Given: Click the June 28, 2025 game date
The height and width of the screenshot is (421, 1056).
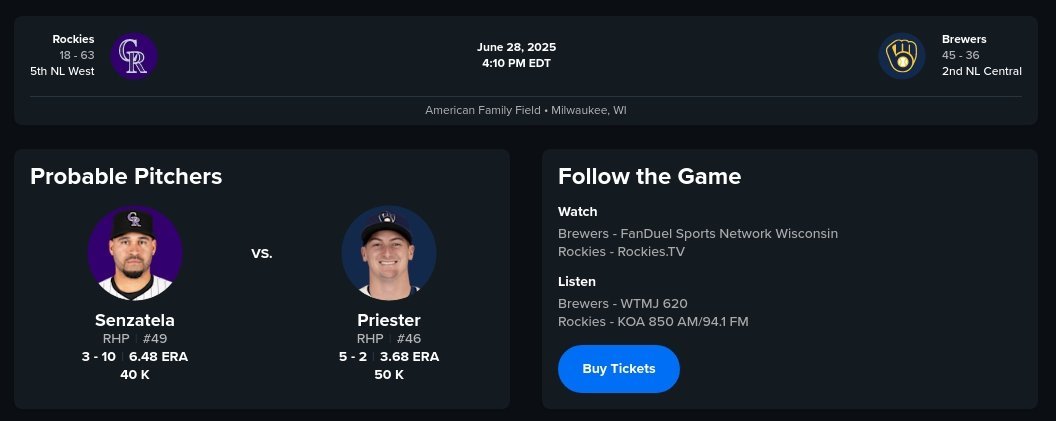Looking at the screenshot, I should 516,47.
